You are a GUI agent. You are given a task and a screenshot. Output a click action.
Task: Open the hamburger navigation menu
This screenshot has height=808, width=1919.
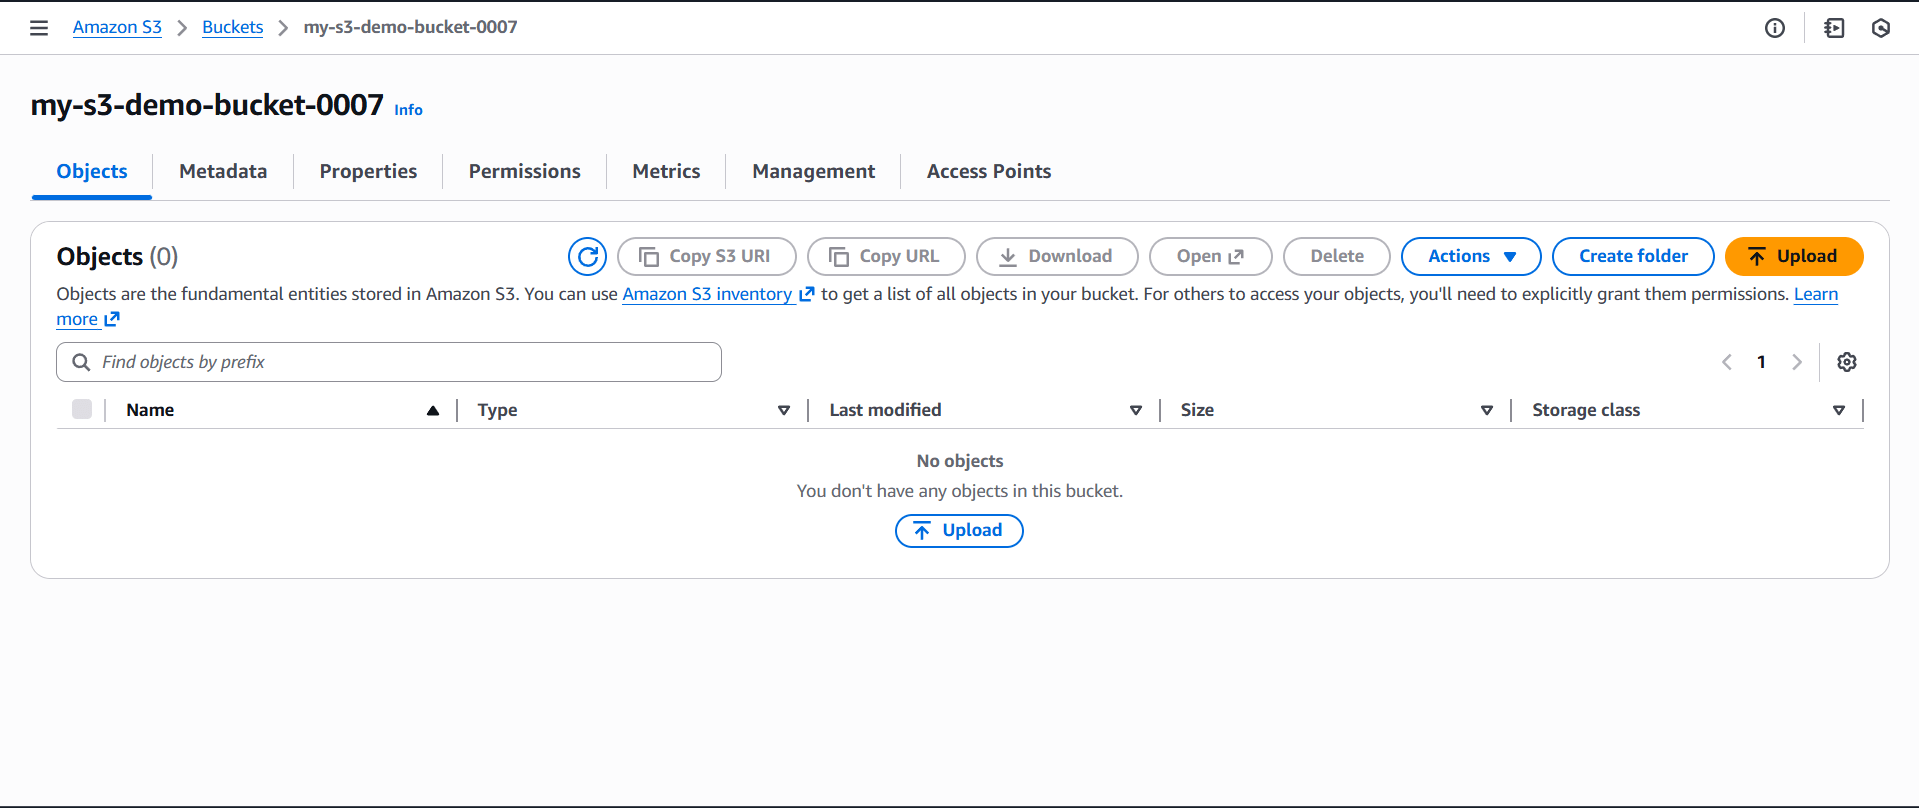coord(39,28)
